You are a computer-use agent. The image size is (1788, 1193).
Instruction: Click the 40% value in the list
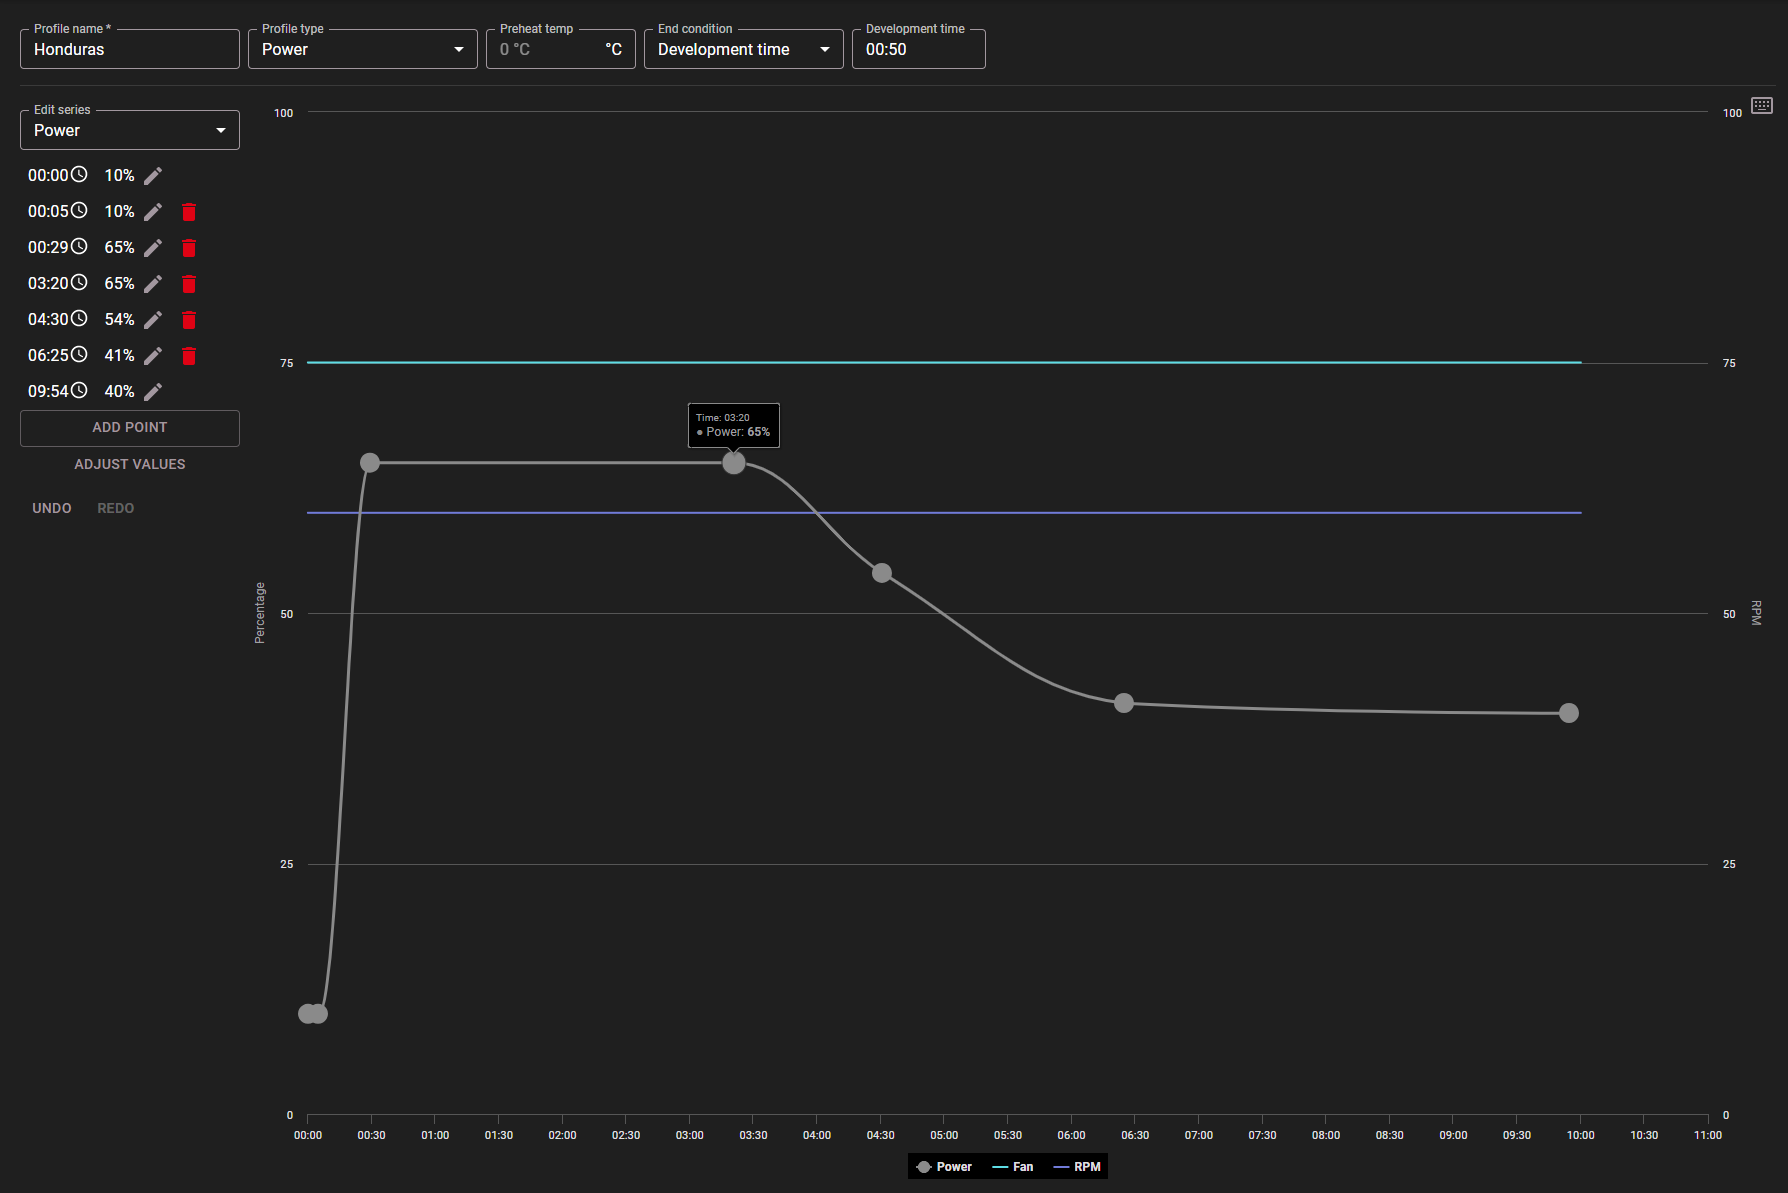pyautogui.click(x=119, y=392)
